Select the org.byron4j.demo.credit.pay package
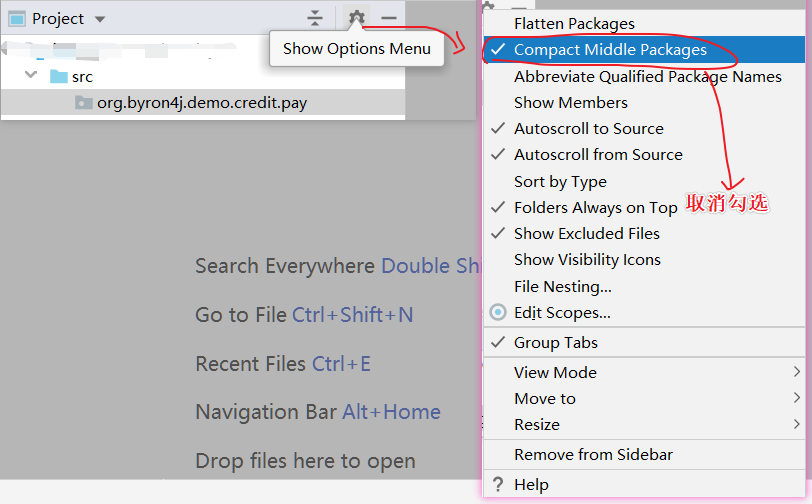Viewport: 812px width, 504px height. [x=203, y=103]
